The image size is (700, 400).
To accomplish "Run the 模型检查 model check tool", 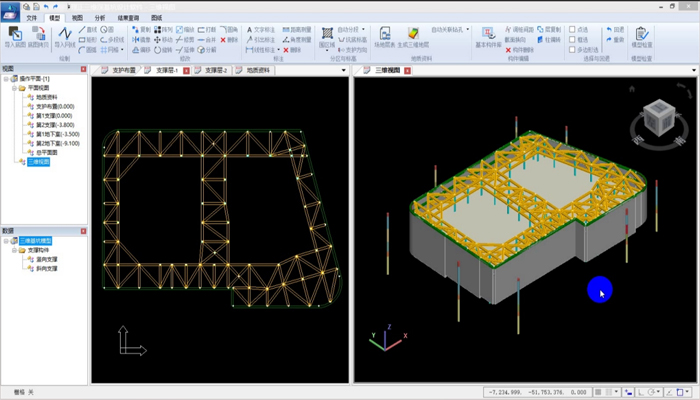I will [642, 36].
